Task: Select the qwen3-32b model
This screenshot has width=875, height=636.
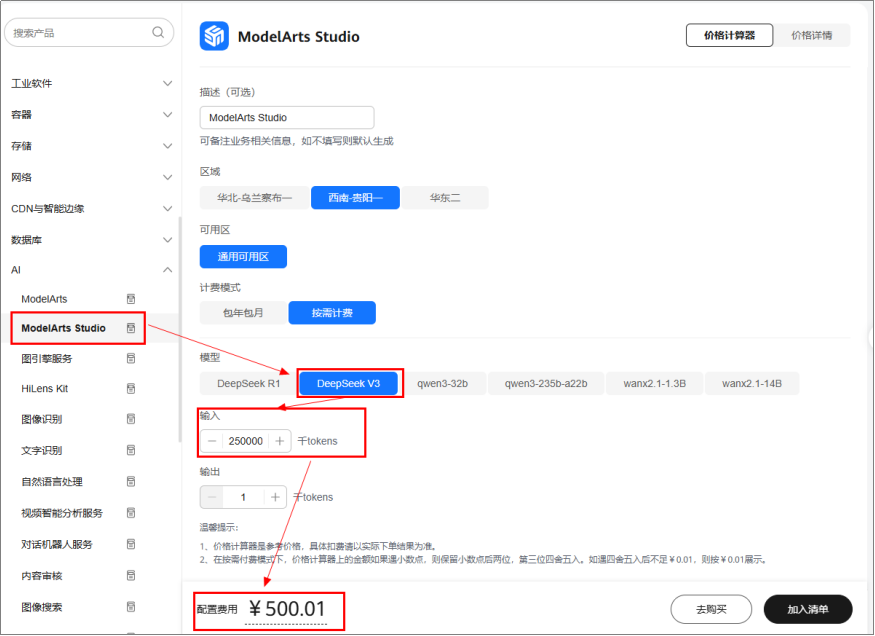Action: [443, 384]
